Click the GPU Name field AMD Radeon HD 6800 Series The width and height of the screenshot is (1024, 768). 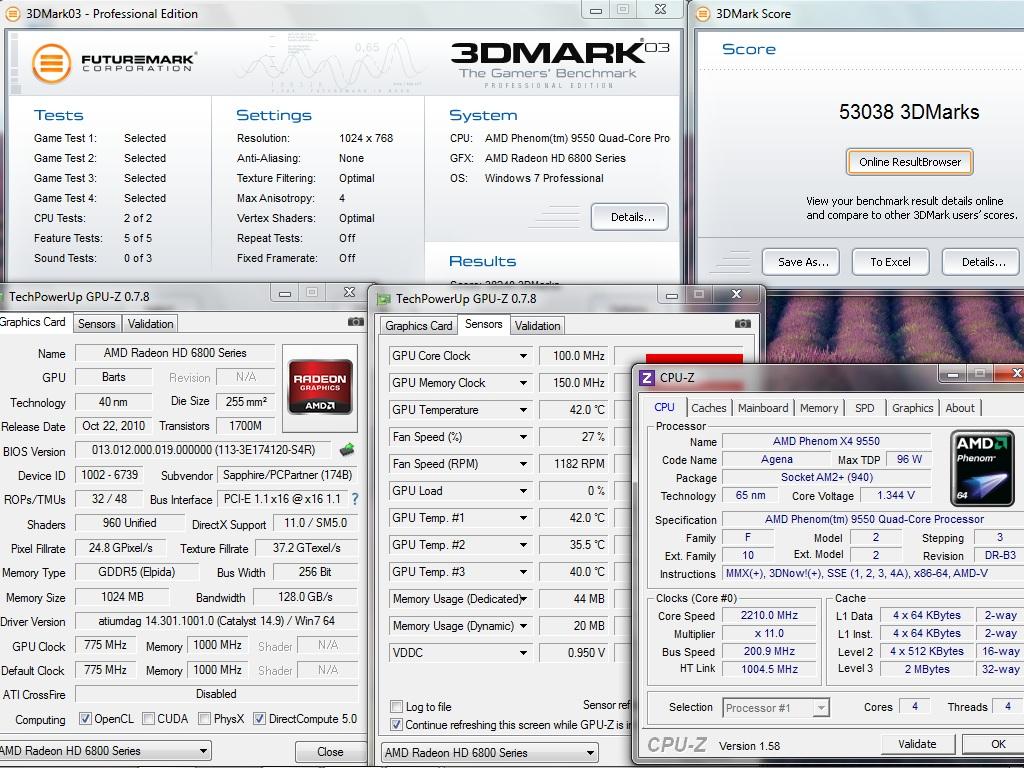[175, 353]
